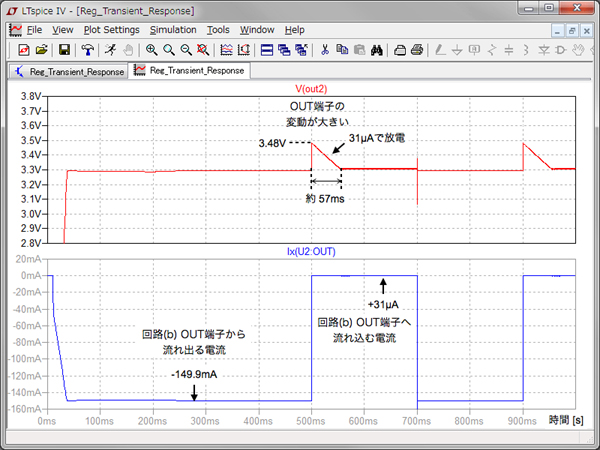Click the 500ms mark on time axis
The image size is (600, 450).
coord(312,423)
